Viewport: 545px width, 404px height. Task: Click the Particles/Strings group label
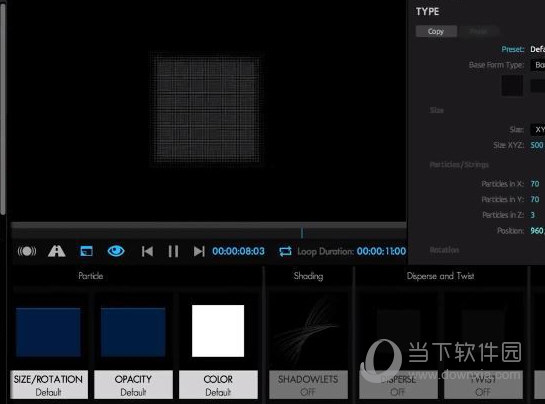(x=459, y=165)
